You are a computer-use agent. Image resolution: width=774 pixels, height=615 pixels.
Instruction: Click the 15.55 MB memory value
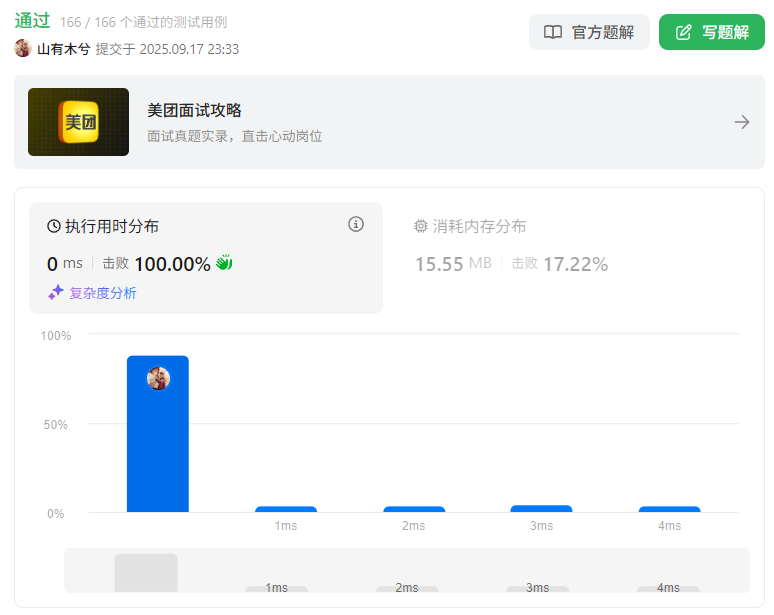[x=453, y=264]
